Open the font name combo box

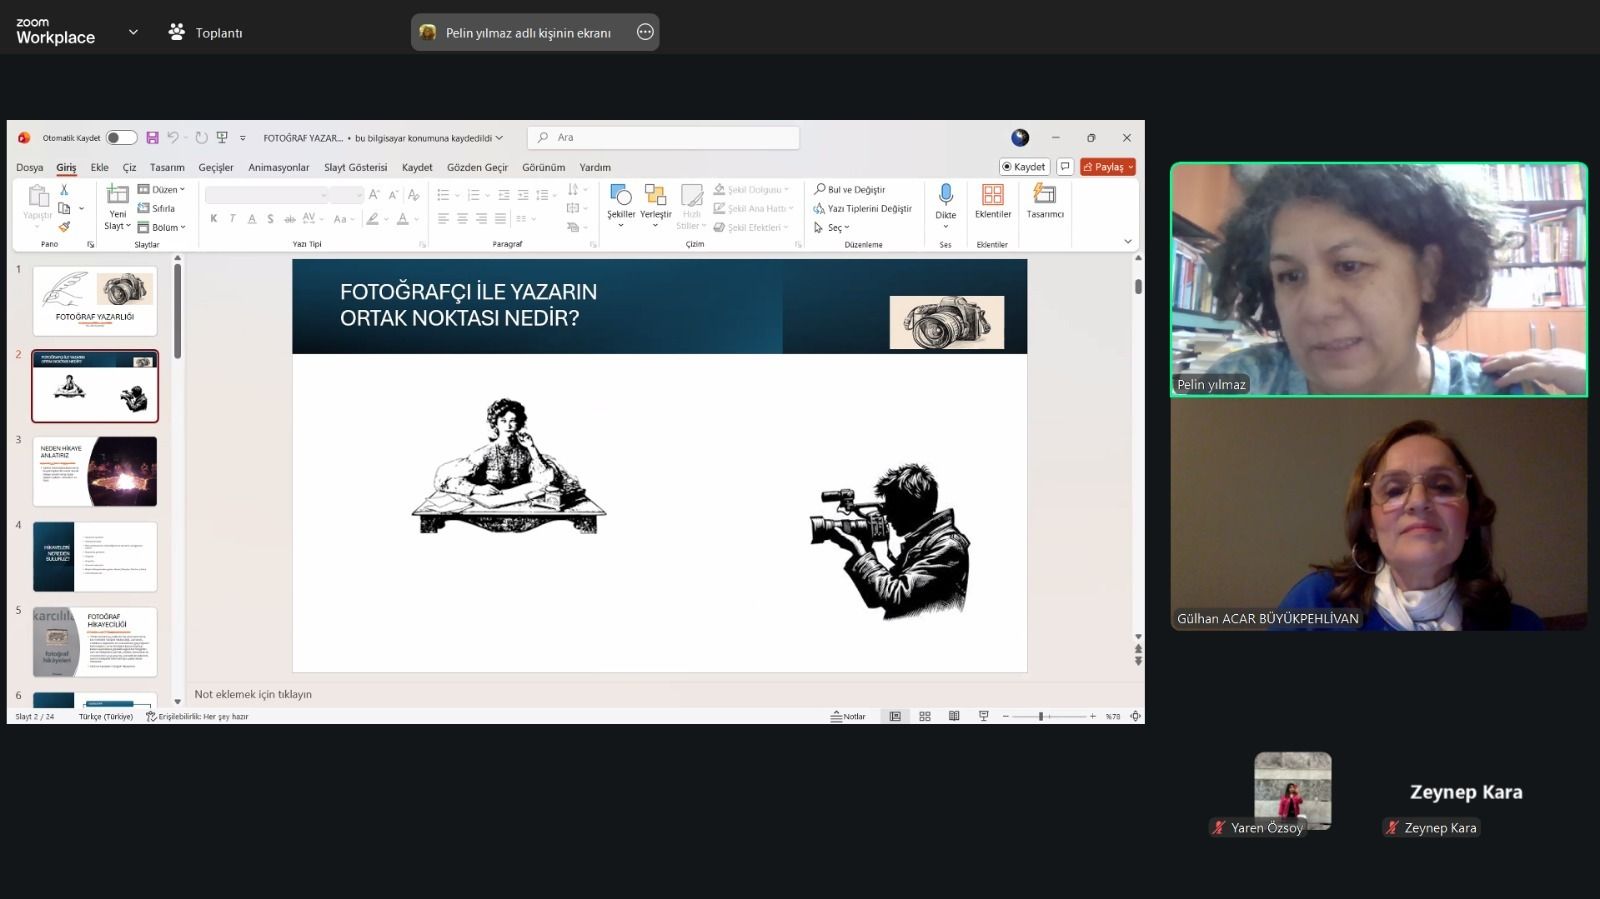click(266, 194)
